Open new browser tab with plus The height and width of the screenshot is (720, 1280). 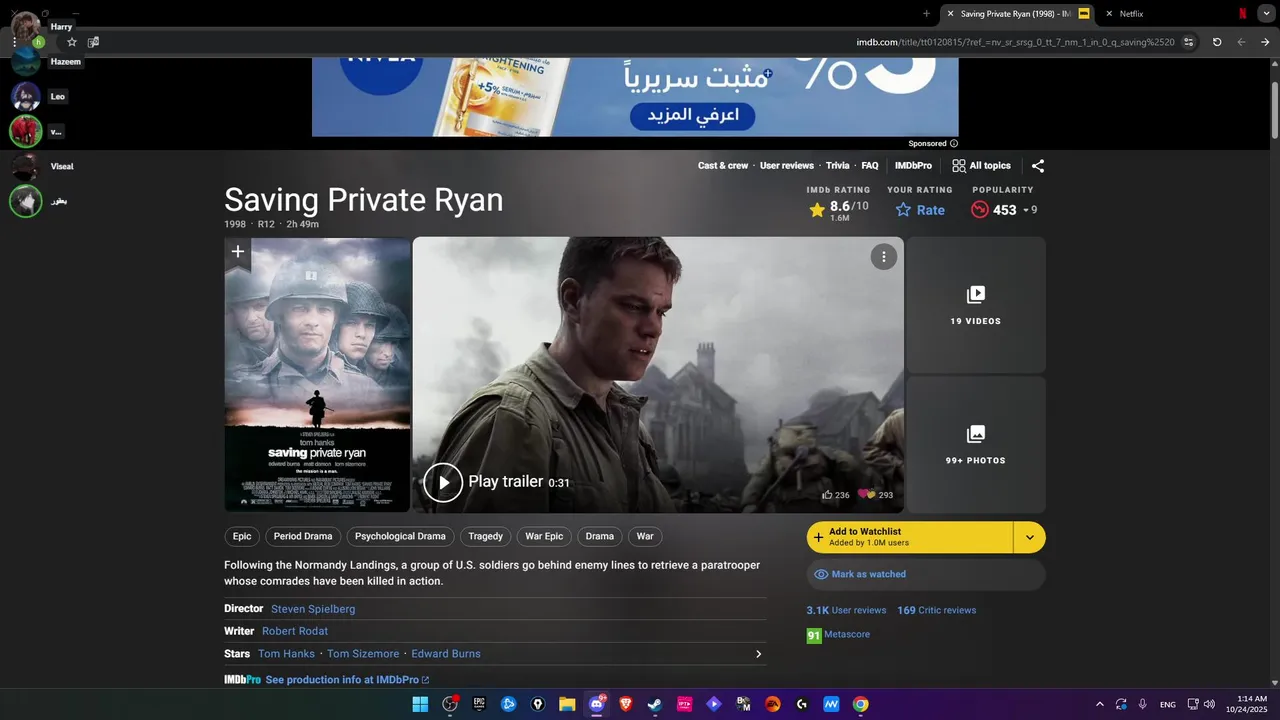point(926,14)
